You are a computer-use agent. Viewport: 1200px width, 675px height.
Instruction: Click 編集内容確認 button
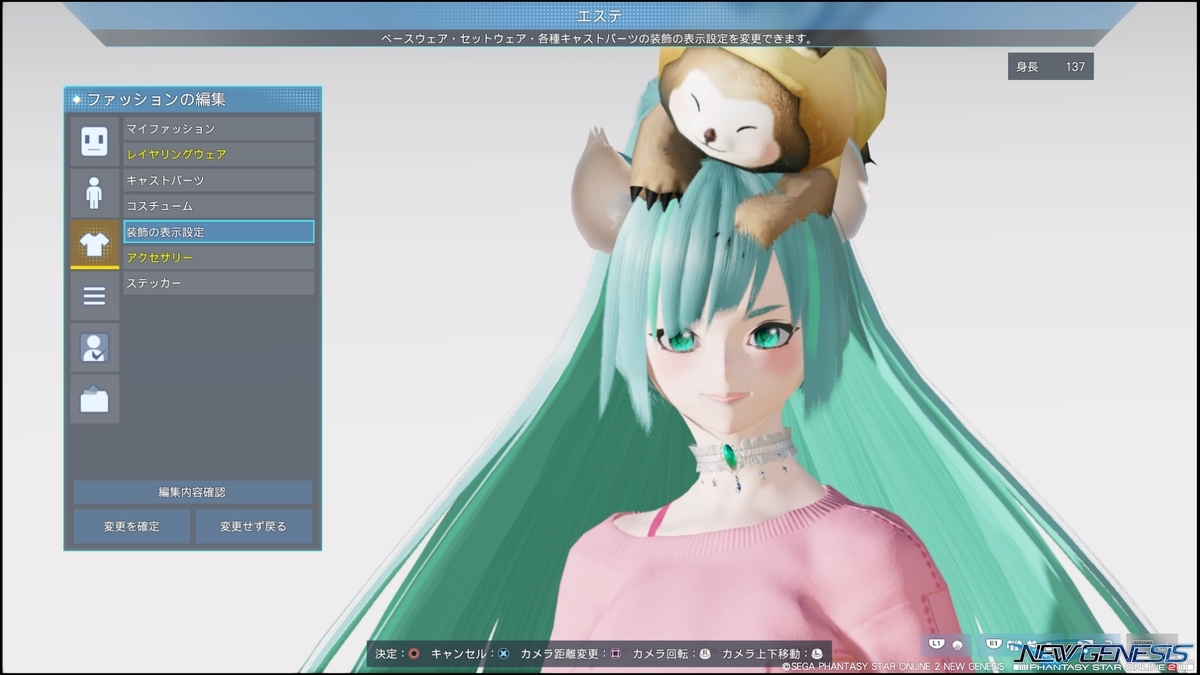[192, 492]
